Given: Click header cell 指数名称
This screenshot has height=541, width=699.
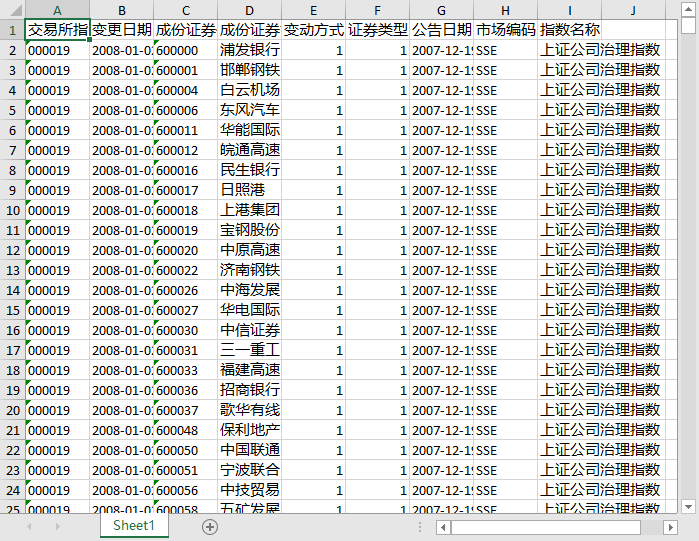Looking at the screenshot, I should pyautogui.click(x=569, y=30).
